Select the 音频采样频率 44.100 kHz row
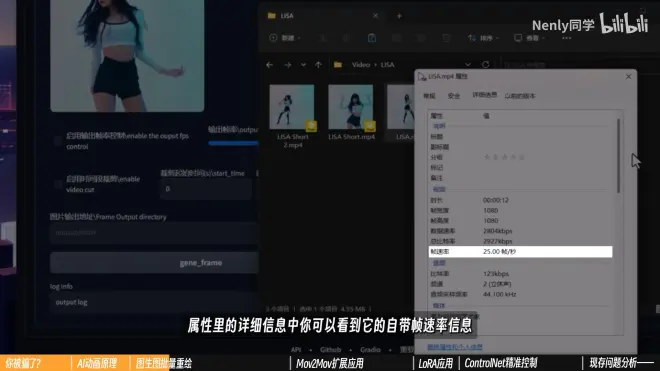Screen dimensions: 660x371 521,294
